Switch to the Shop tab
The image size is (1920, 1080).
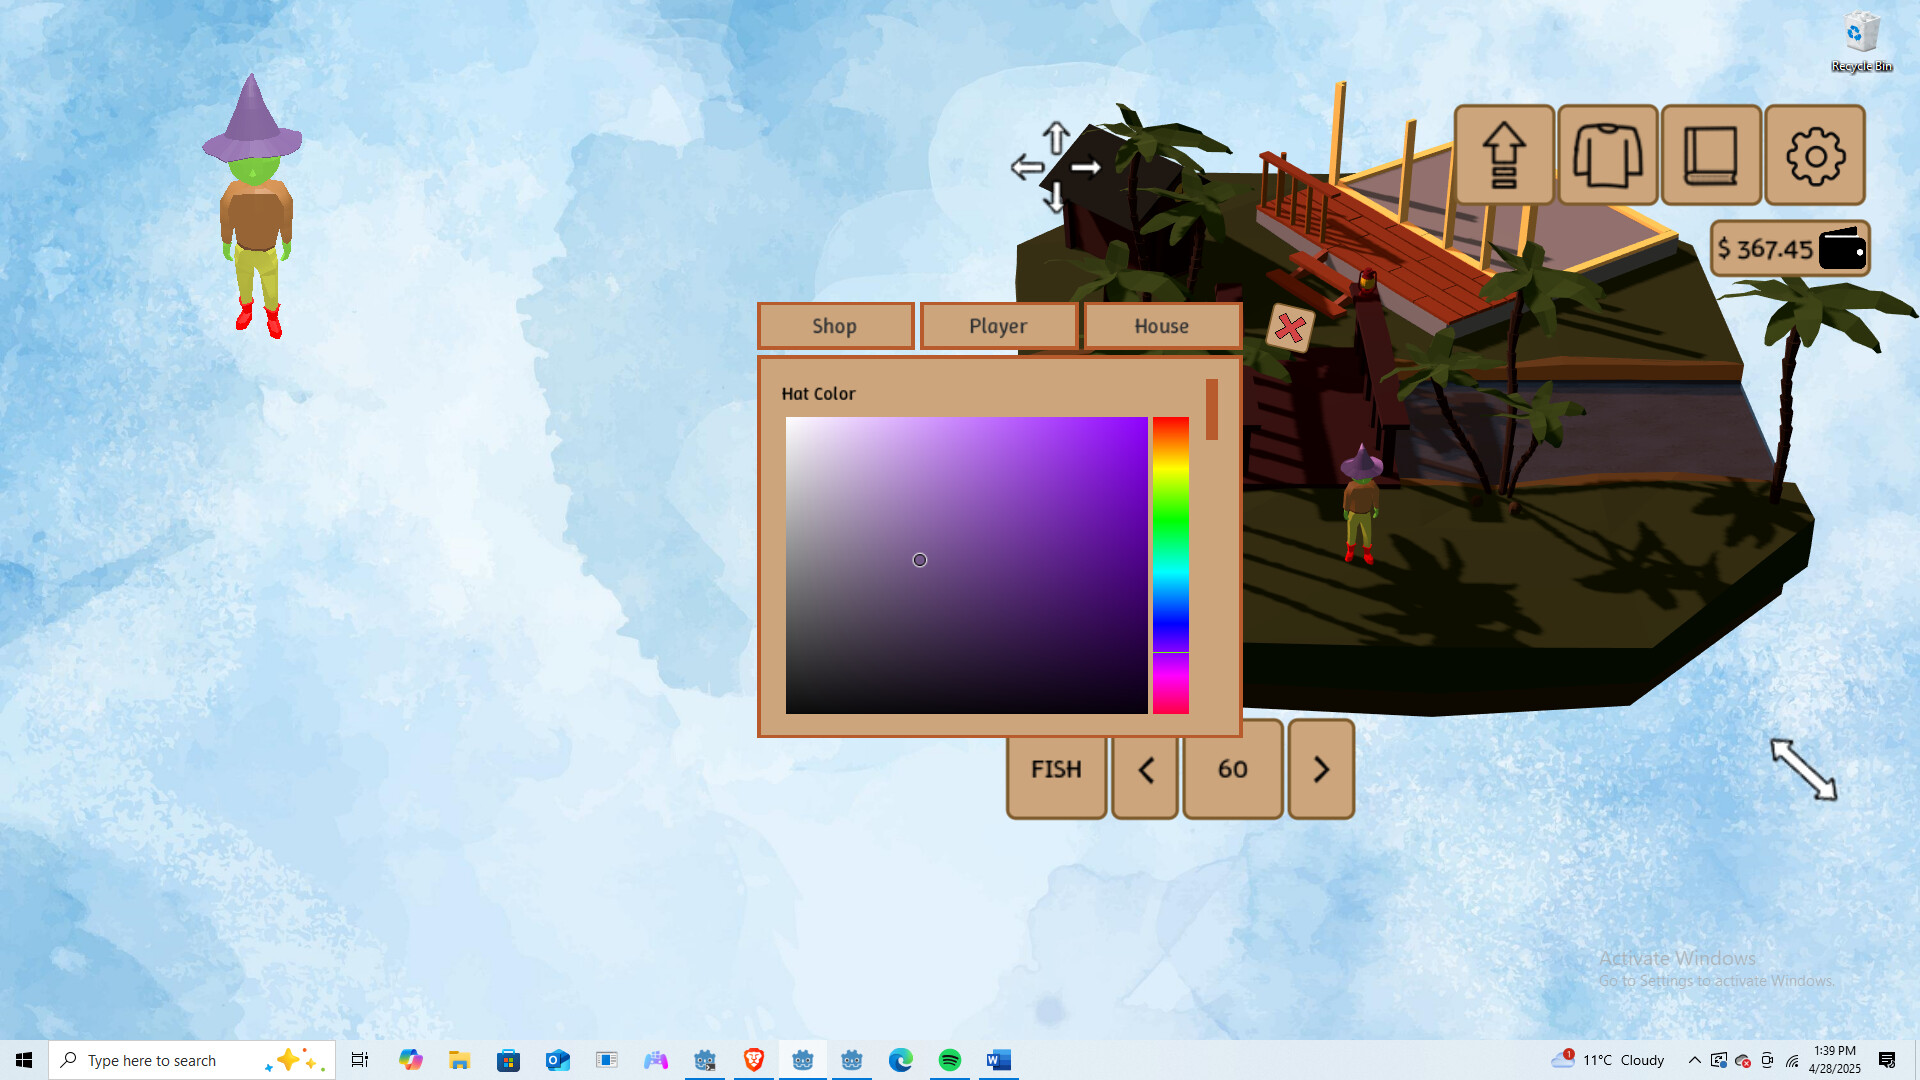coord(835,326)
